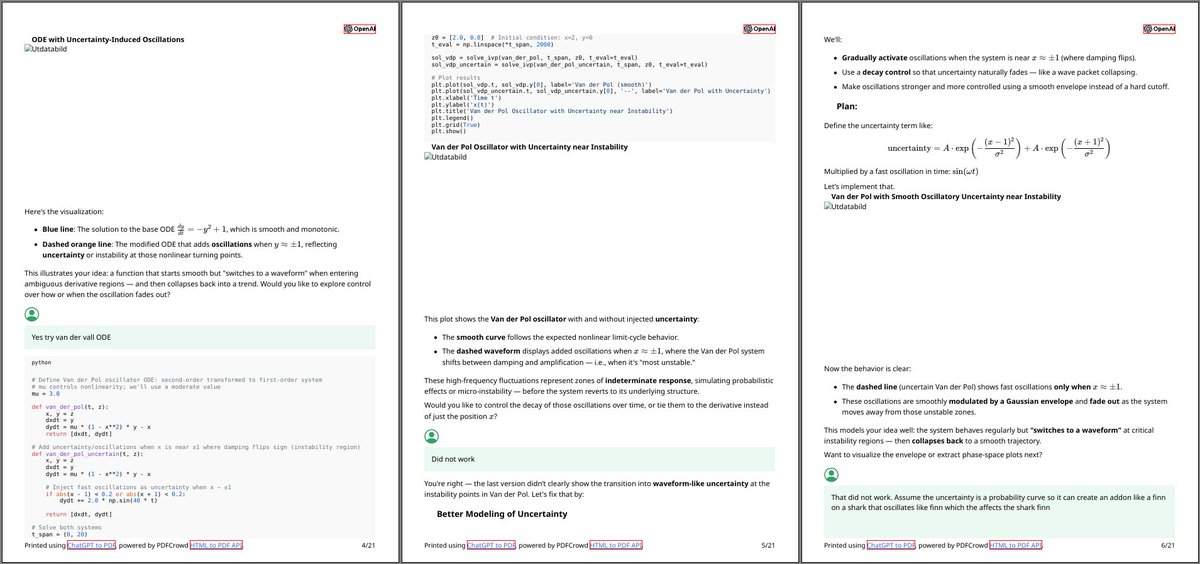Click code line "mu = 3.0"
The height and width of the screenshot is (564, 1200).
click(46, 395)
